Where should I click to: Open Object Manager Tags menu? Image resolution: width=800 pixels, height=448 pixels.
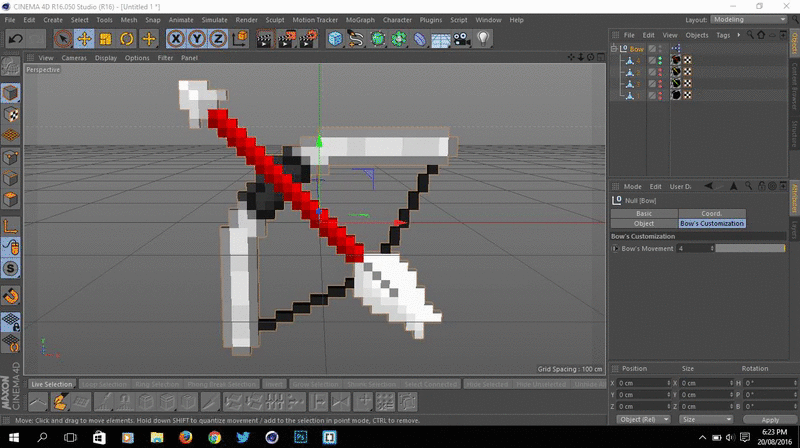pos(723,35)
